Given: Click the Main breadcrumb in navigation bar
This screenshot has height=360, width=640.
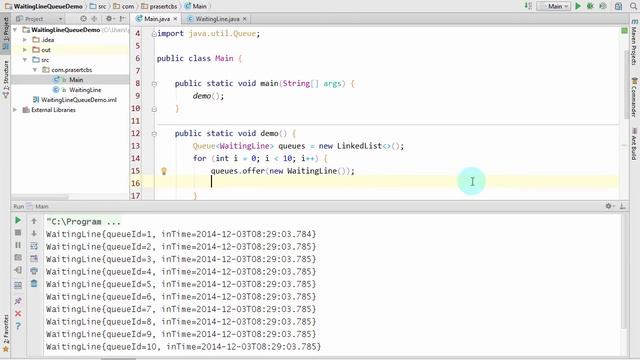Looking at the screenshot, I should point(196,6).
